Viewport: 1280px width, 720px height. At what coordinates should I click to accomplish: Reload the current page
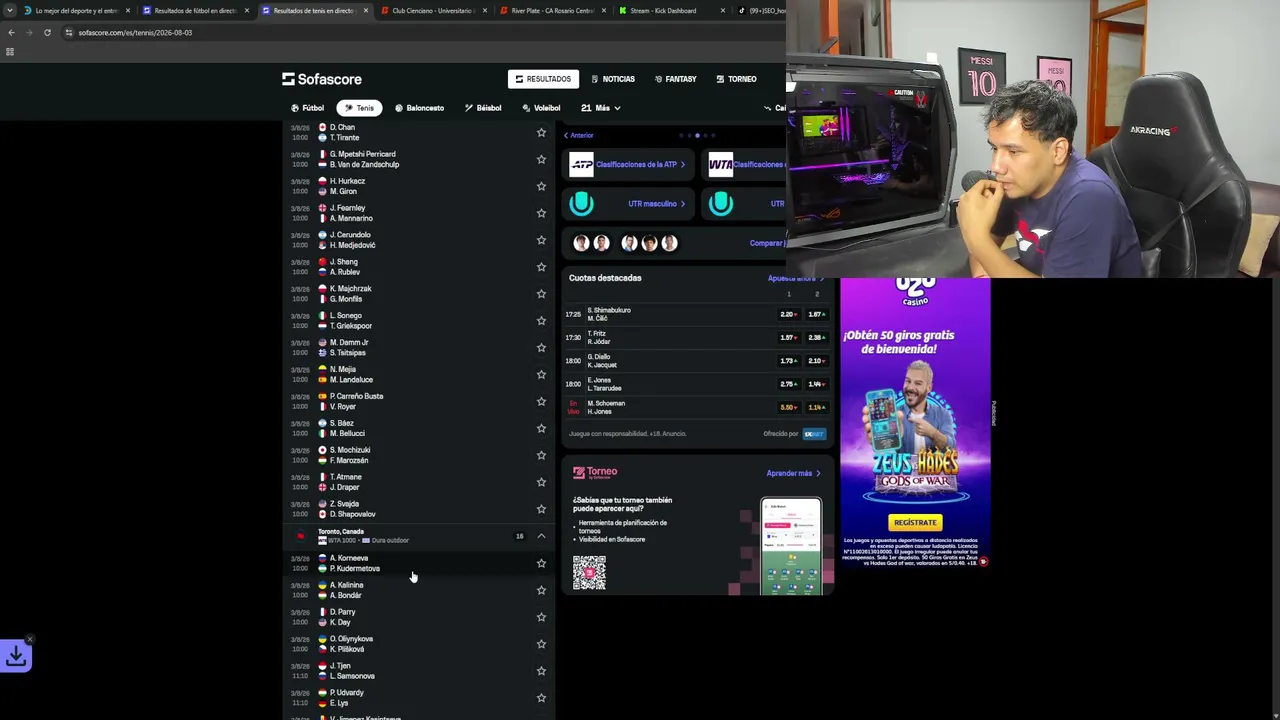pyautogui.click(x=47, y=32)
